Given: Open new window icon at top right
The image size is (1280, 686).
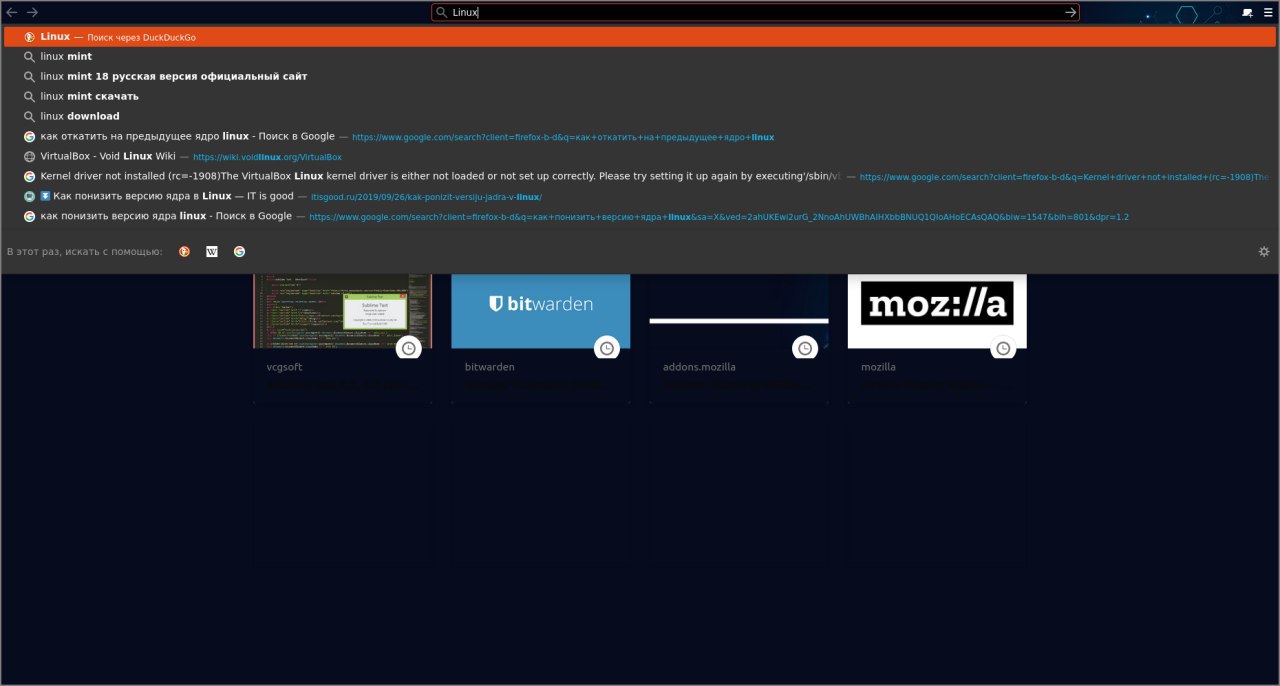Looking at the screenshot, I should click(x=1247, y=12).
